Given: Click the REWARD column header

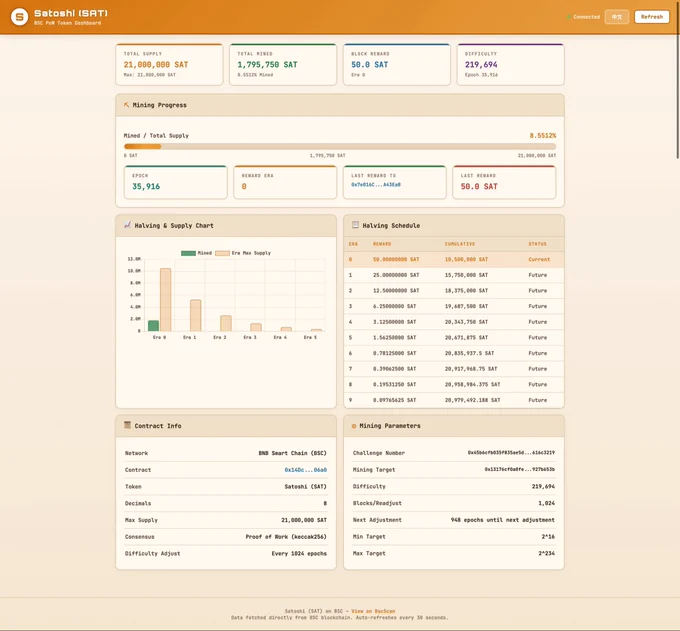Looking at the screenshot, I should (382, 244).
